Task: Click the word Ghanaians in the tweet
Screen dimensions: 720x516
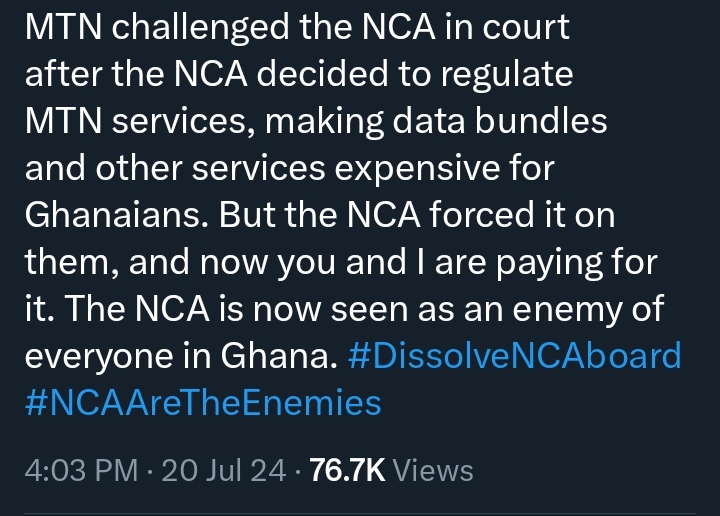Action: tap(113, 215)
